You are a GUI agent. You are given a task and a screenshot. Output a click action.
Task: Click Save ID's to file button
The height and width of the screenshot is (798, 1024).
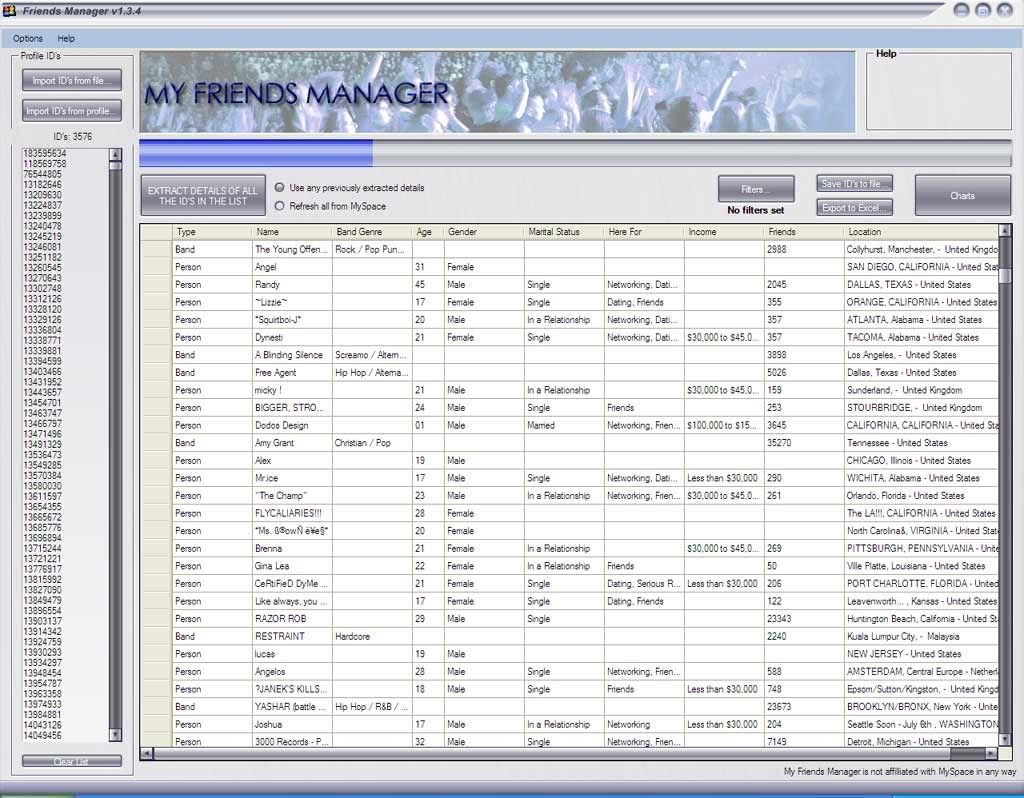click(854, 184)
